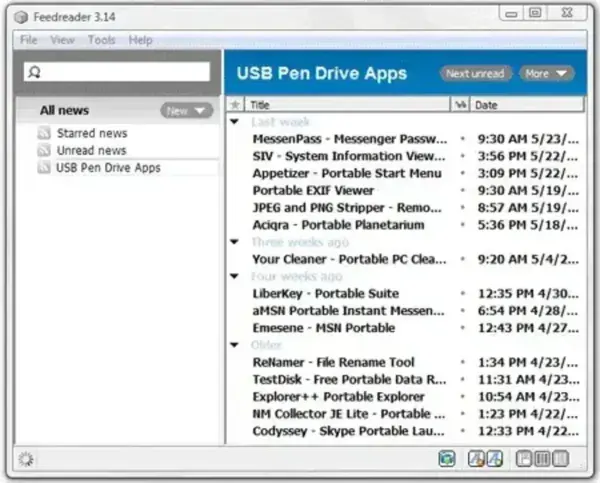The image size is (600, 483).
Task: Click the rightmost layout view icon in status bar
Action: pos(561,458)
